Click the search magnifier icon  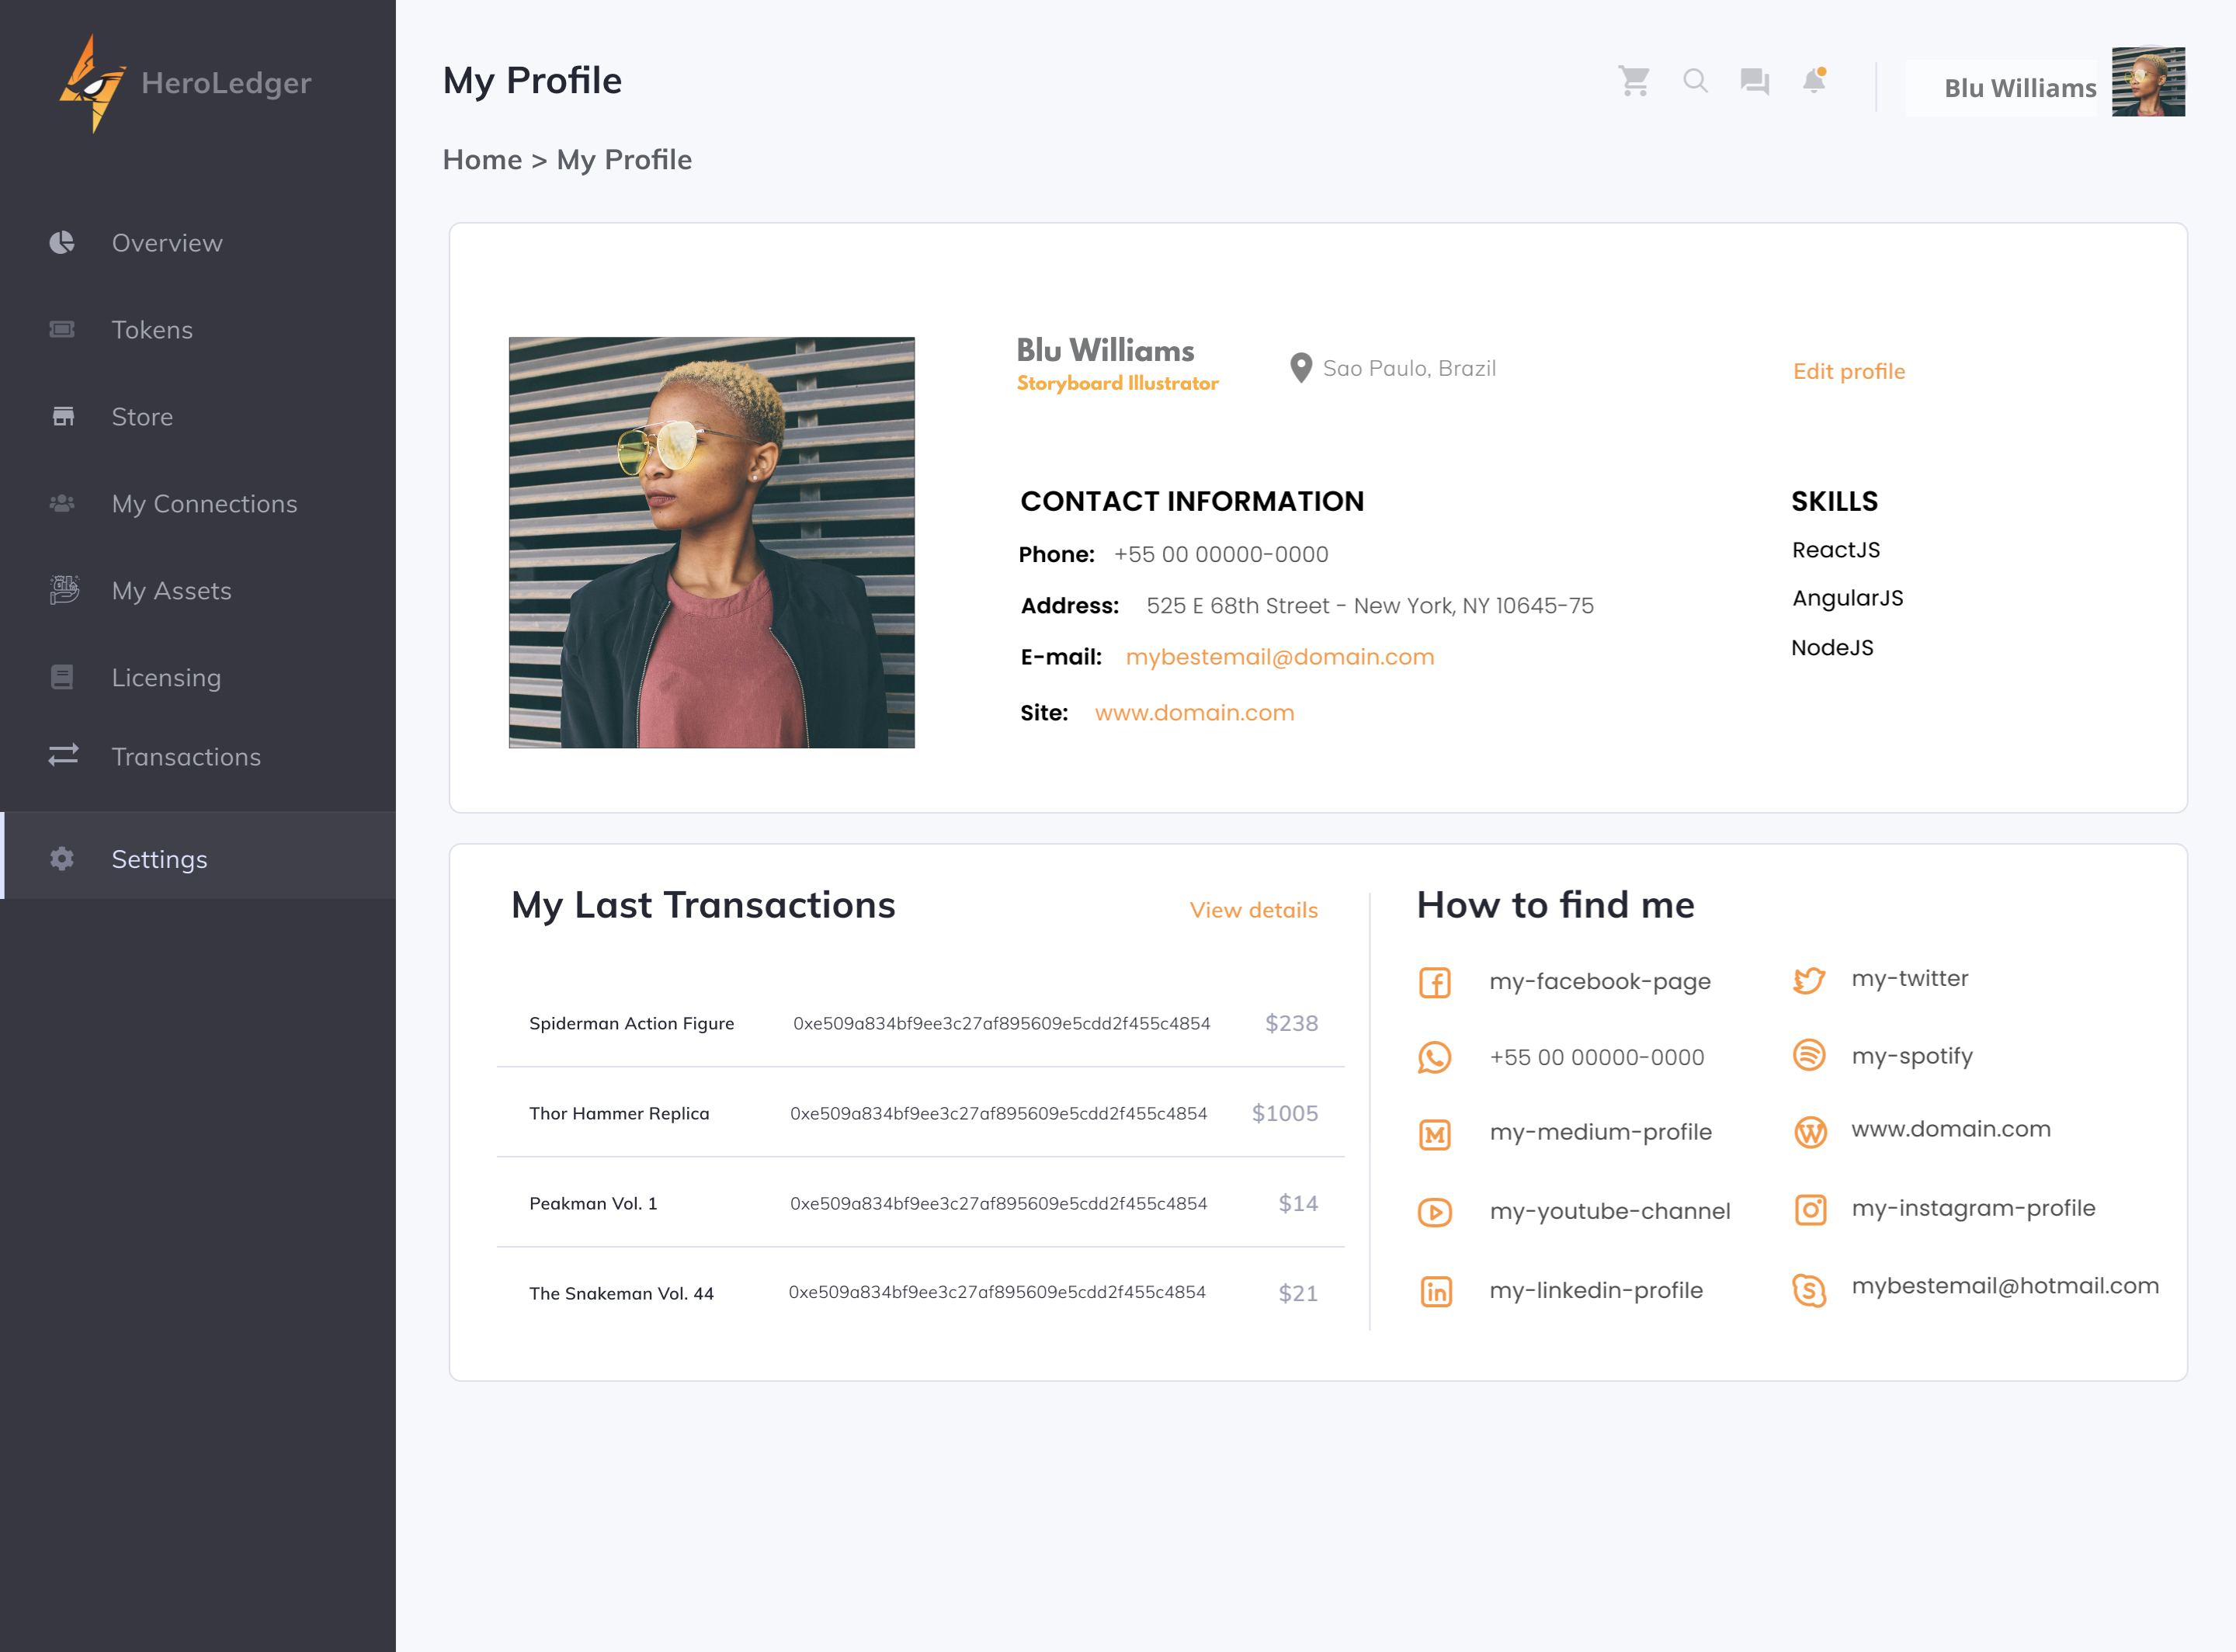click(1695, 81)
